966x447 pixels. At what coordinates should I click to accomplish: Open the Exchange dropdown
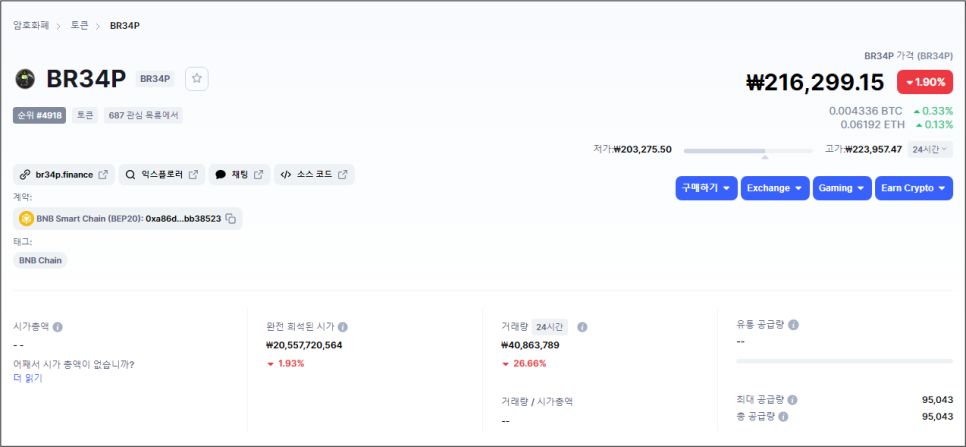[775, 188]
